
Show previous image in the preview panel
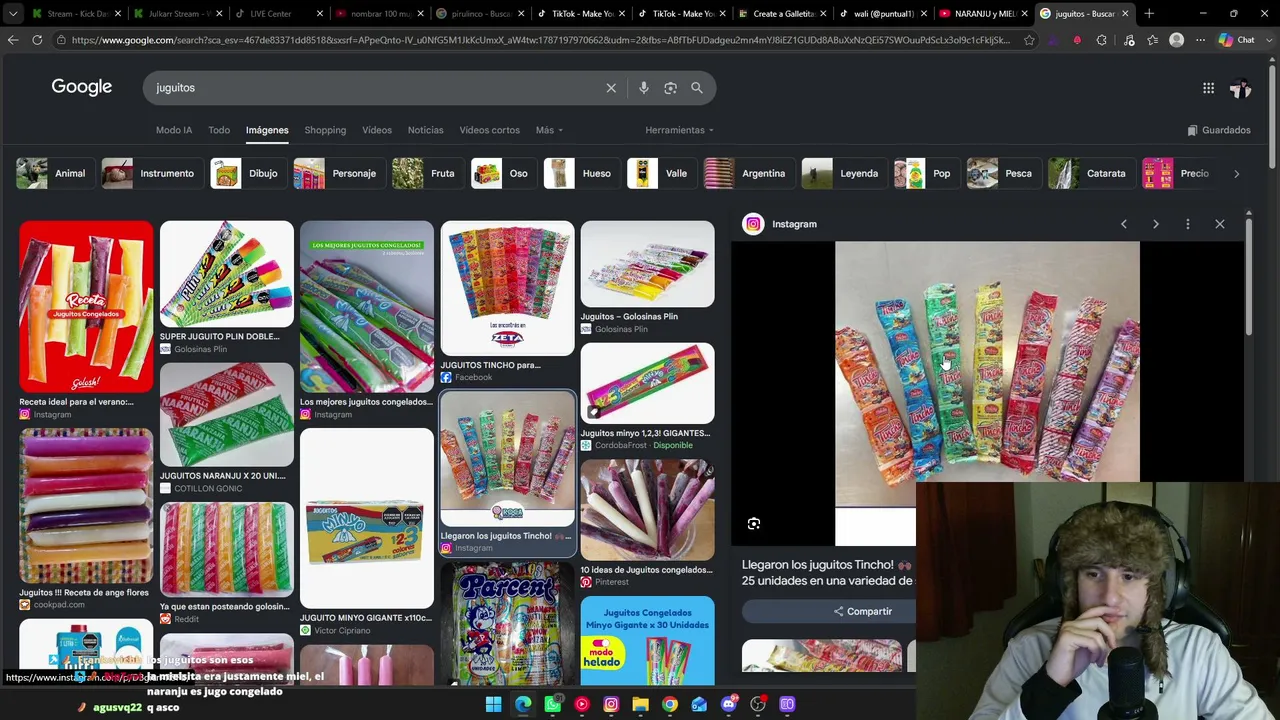pos(1124,224)
